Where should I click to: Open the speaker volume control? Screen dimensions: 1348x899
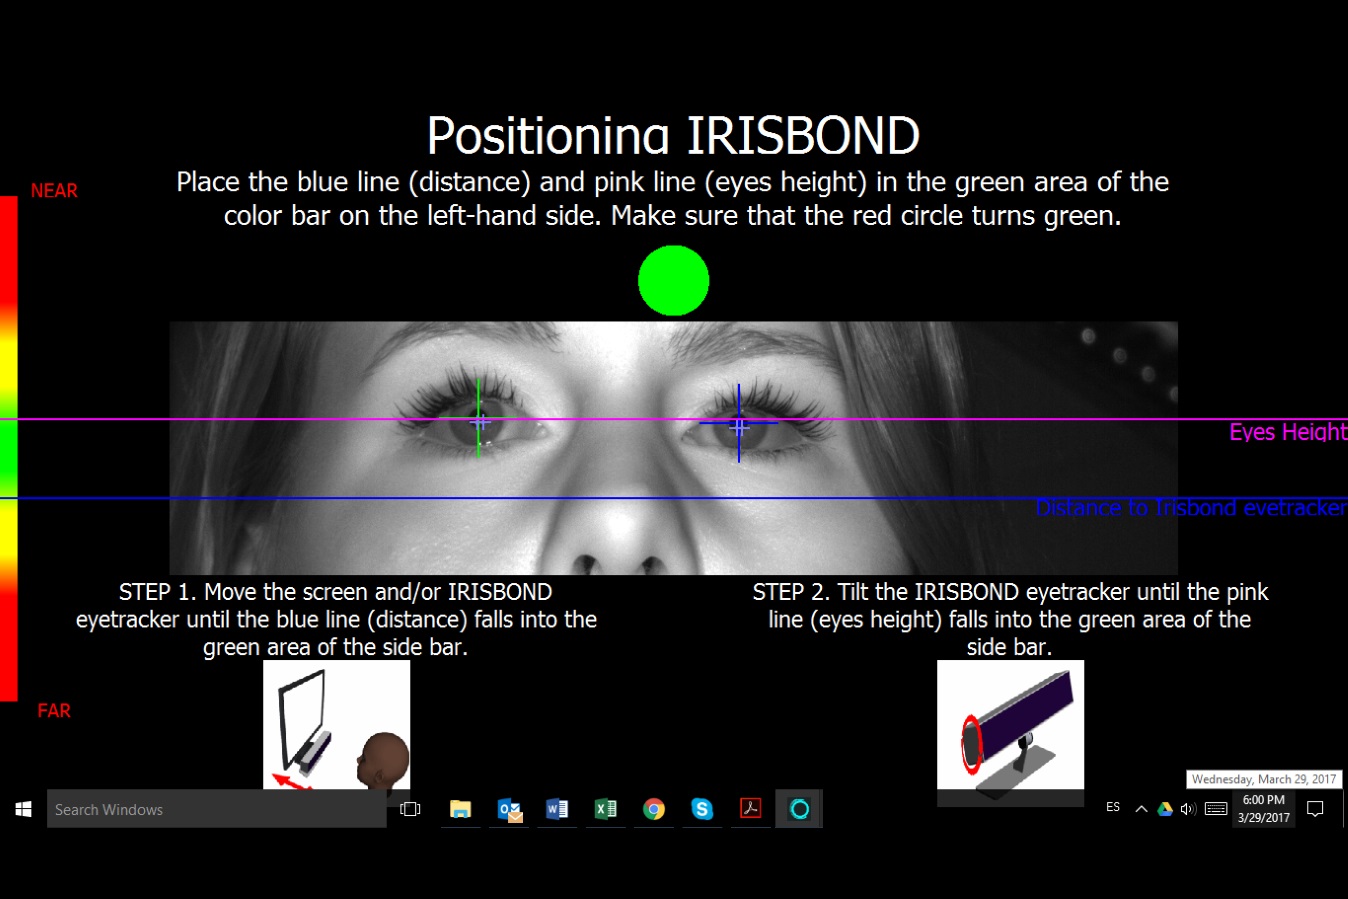[1188, 808]
